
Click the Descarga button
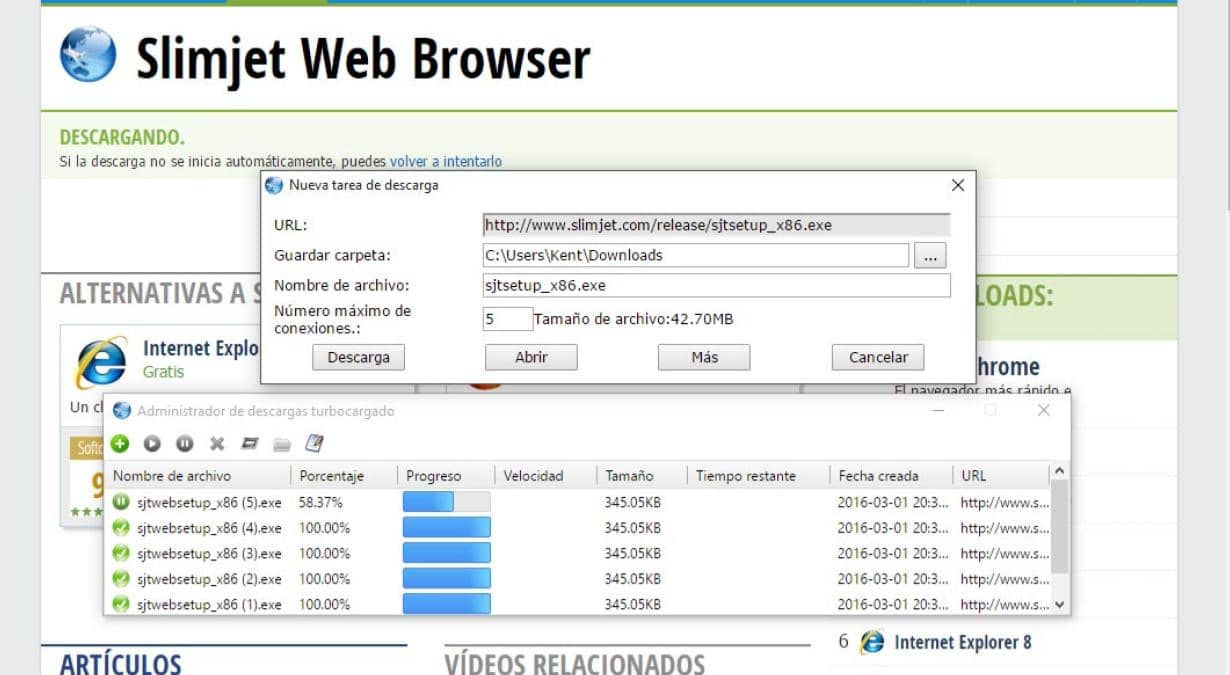(358, 357)
